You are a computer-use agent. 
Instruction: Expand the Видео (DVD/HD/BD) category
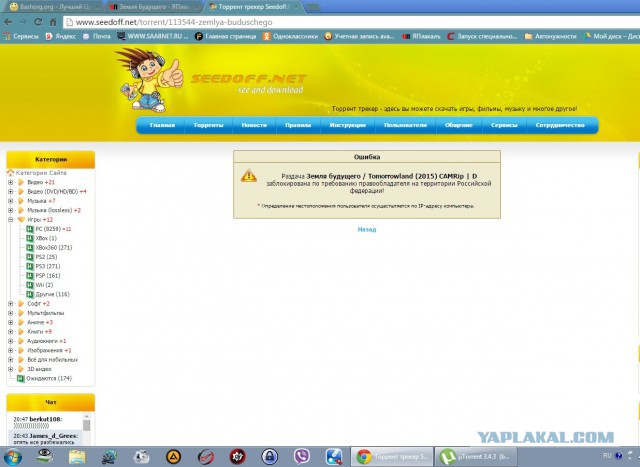(11, 191)
